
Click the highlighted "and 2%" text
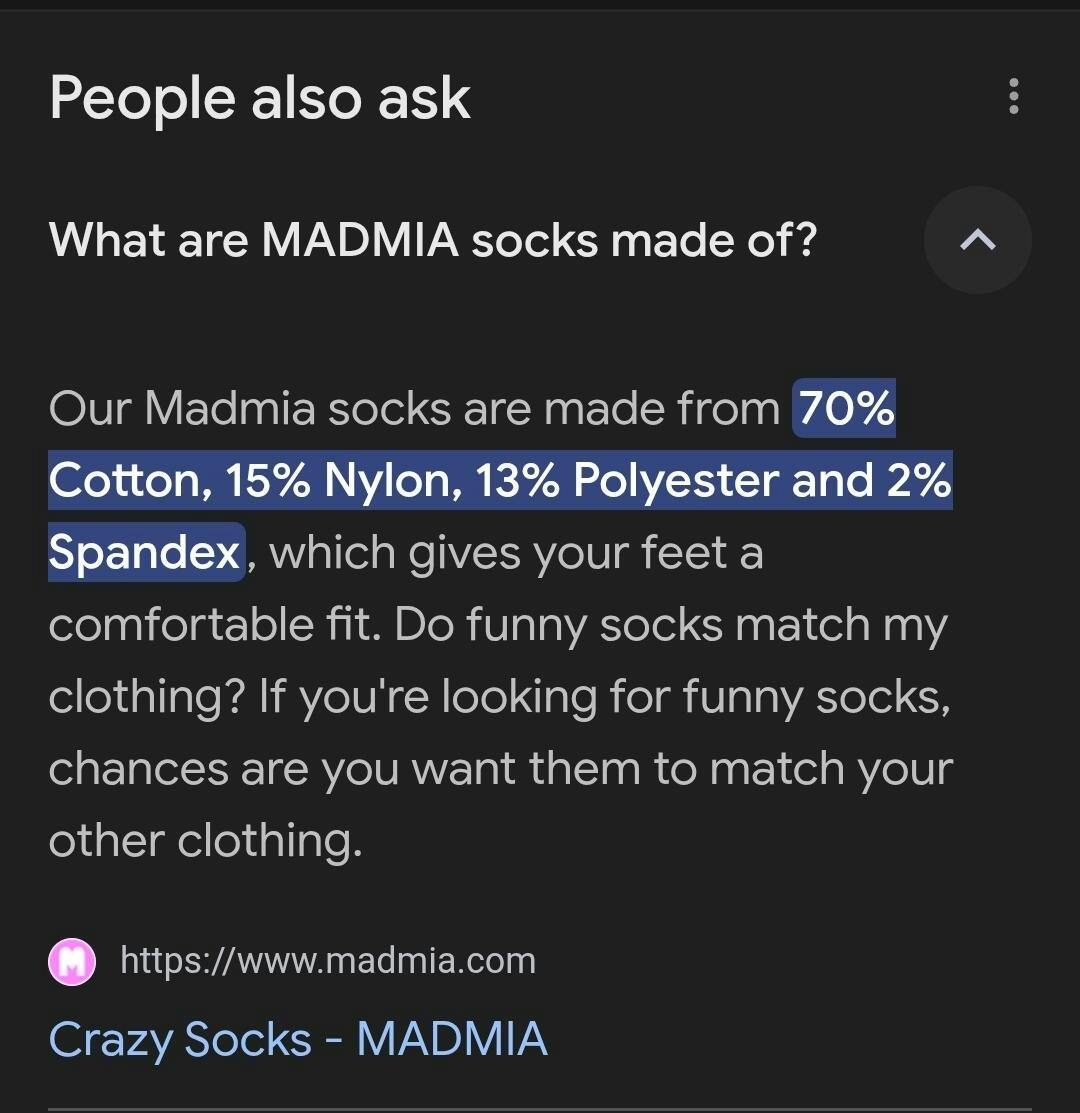(x=870, y=481)
